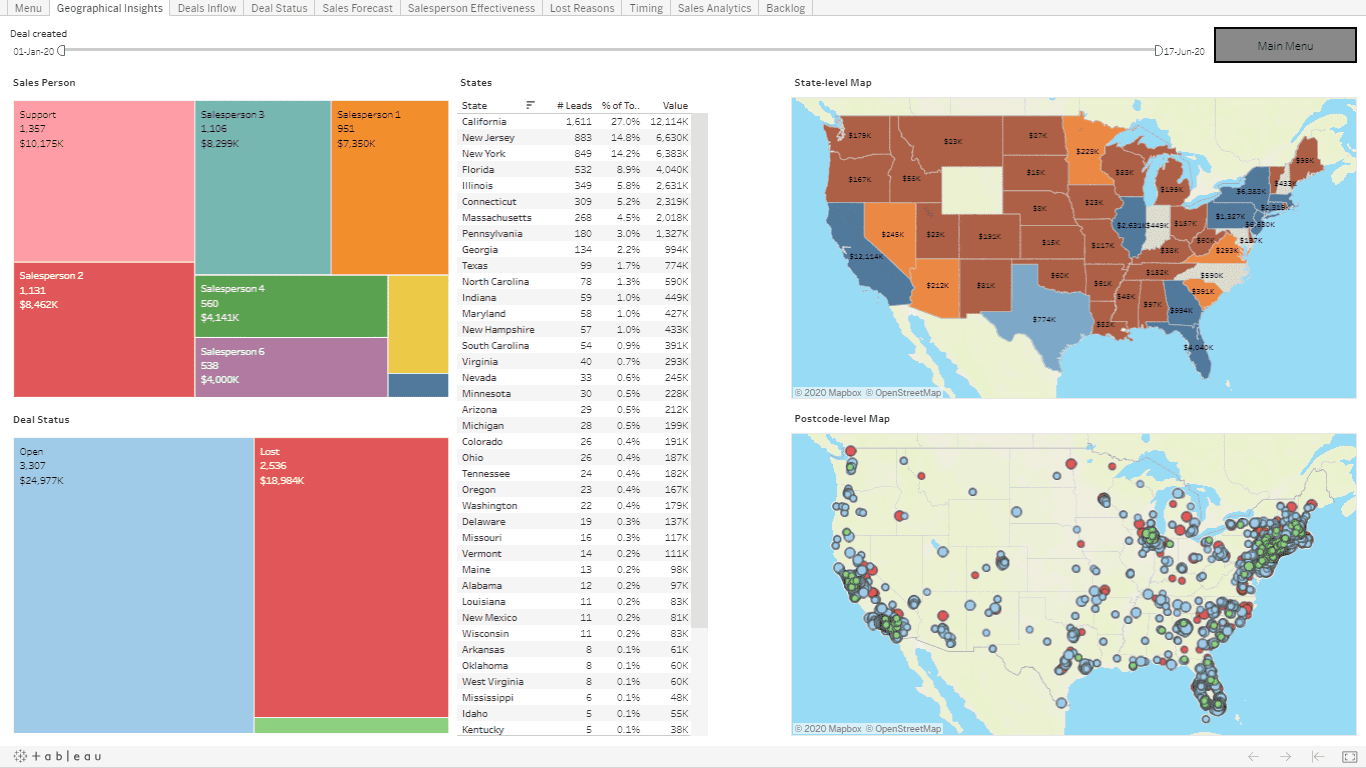The image size is (1366, 768).
Task: Select the Support treemap tile
Action: coord(104,181)
